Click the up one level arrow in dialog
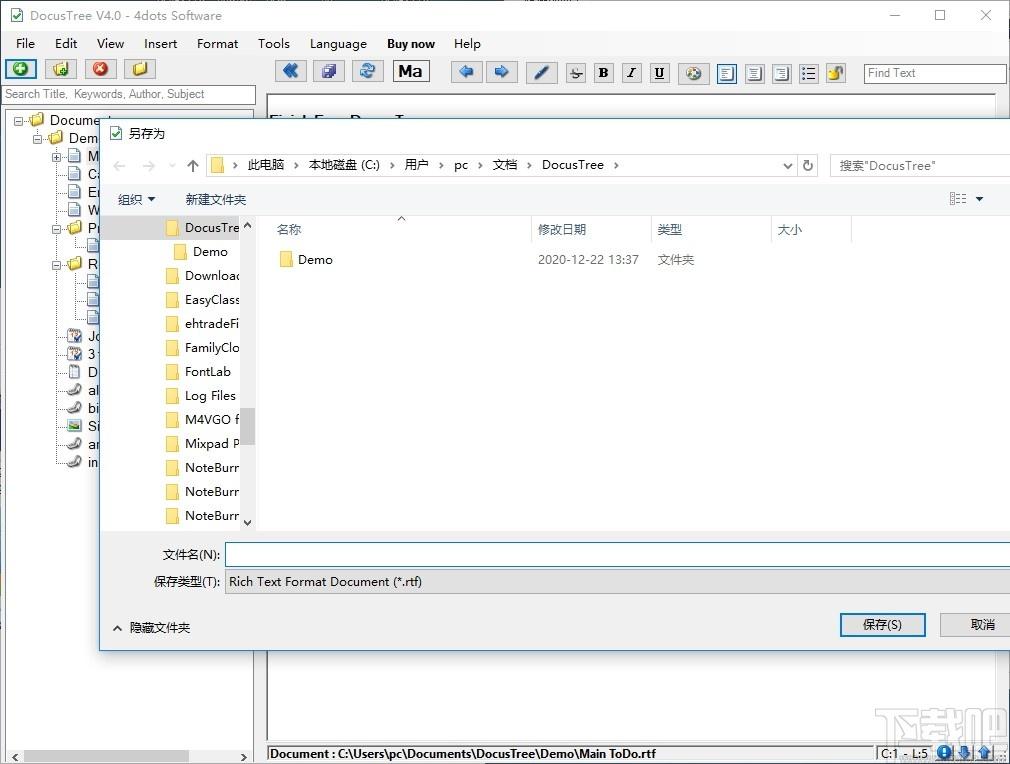This screenshot has height=764, width=1010. coord(192,166)
